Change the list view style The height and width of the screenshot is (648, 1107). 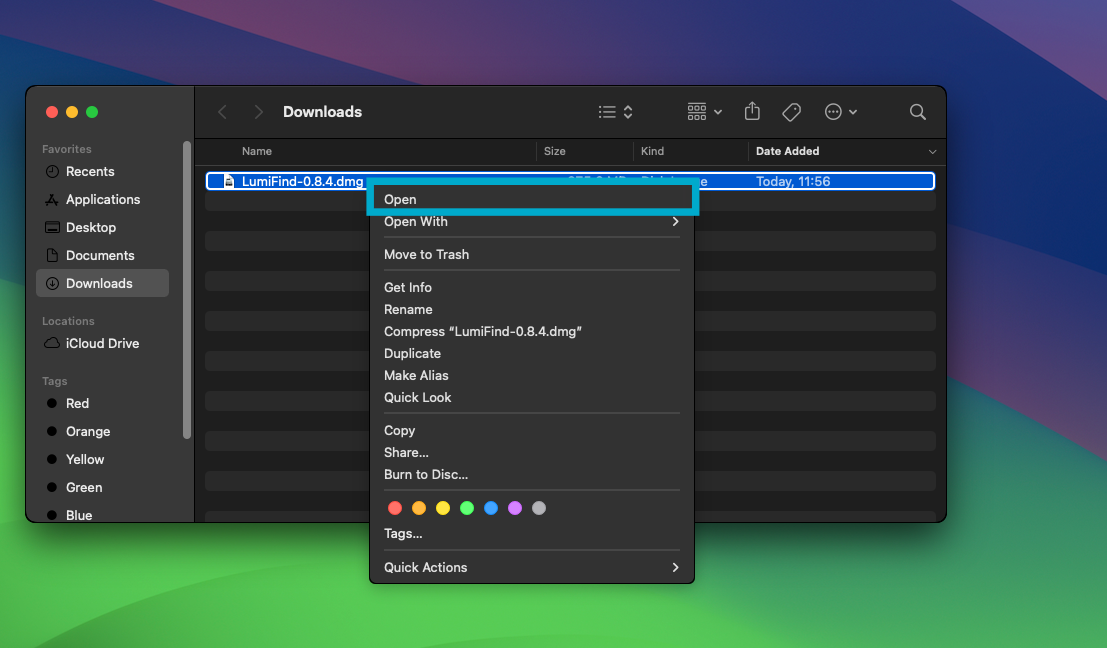coord(616,112)
